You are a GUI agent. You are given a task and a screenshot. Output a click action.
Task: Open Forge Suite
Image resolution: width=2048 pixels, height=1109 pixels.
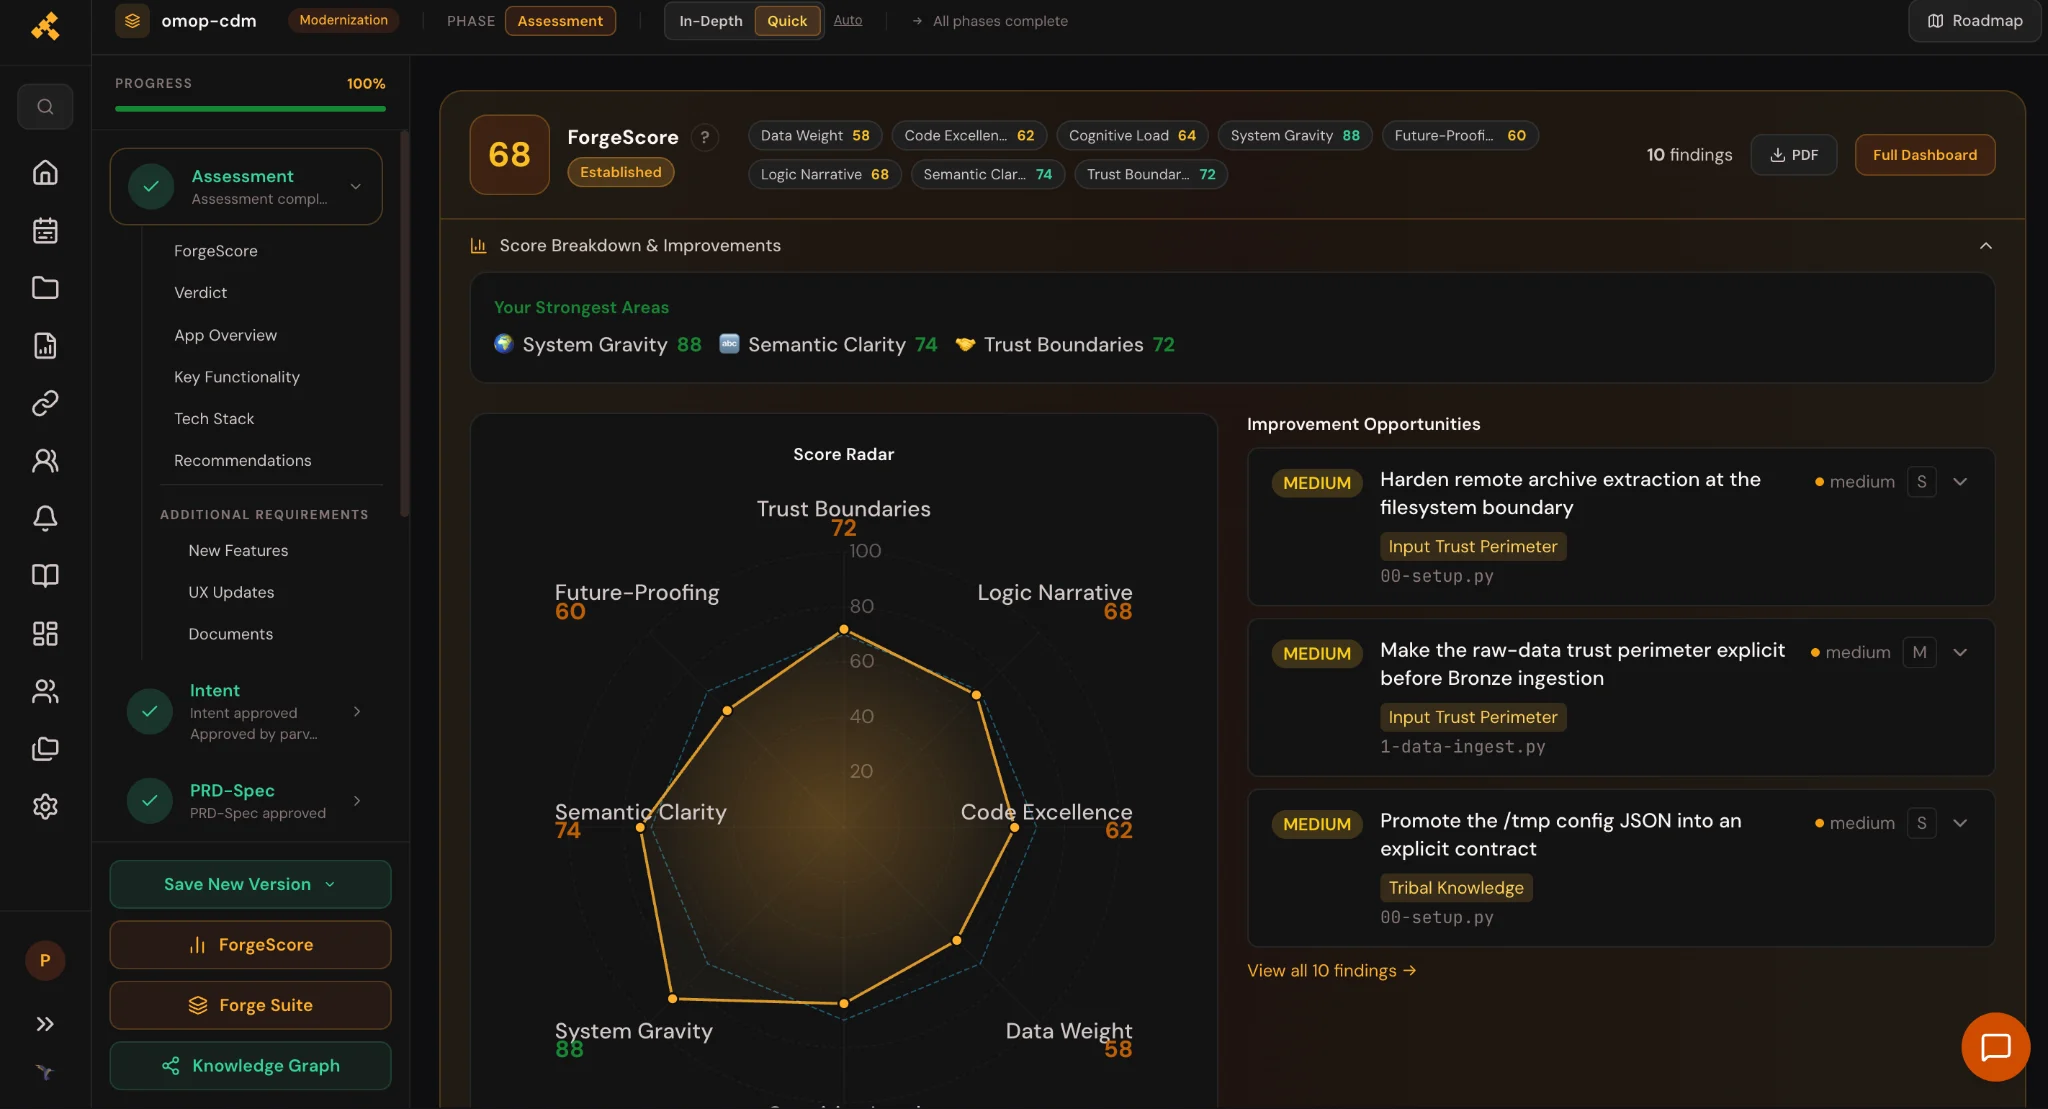[250, 1006]
